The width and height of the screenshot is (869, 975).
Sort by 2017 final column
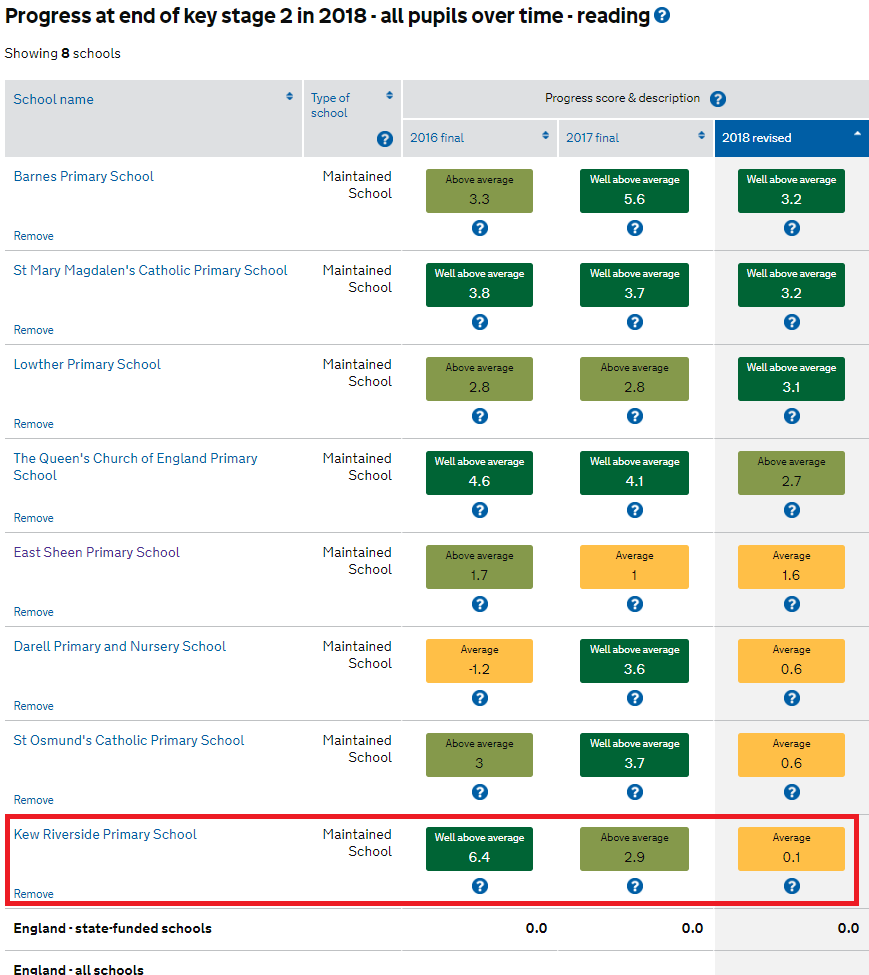(702, 136)
